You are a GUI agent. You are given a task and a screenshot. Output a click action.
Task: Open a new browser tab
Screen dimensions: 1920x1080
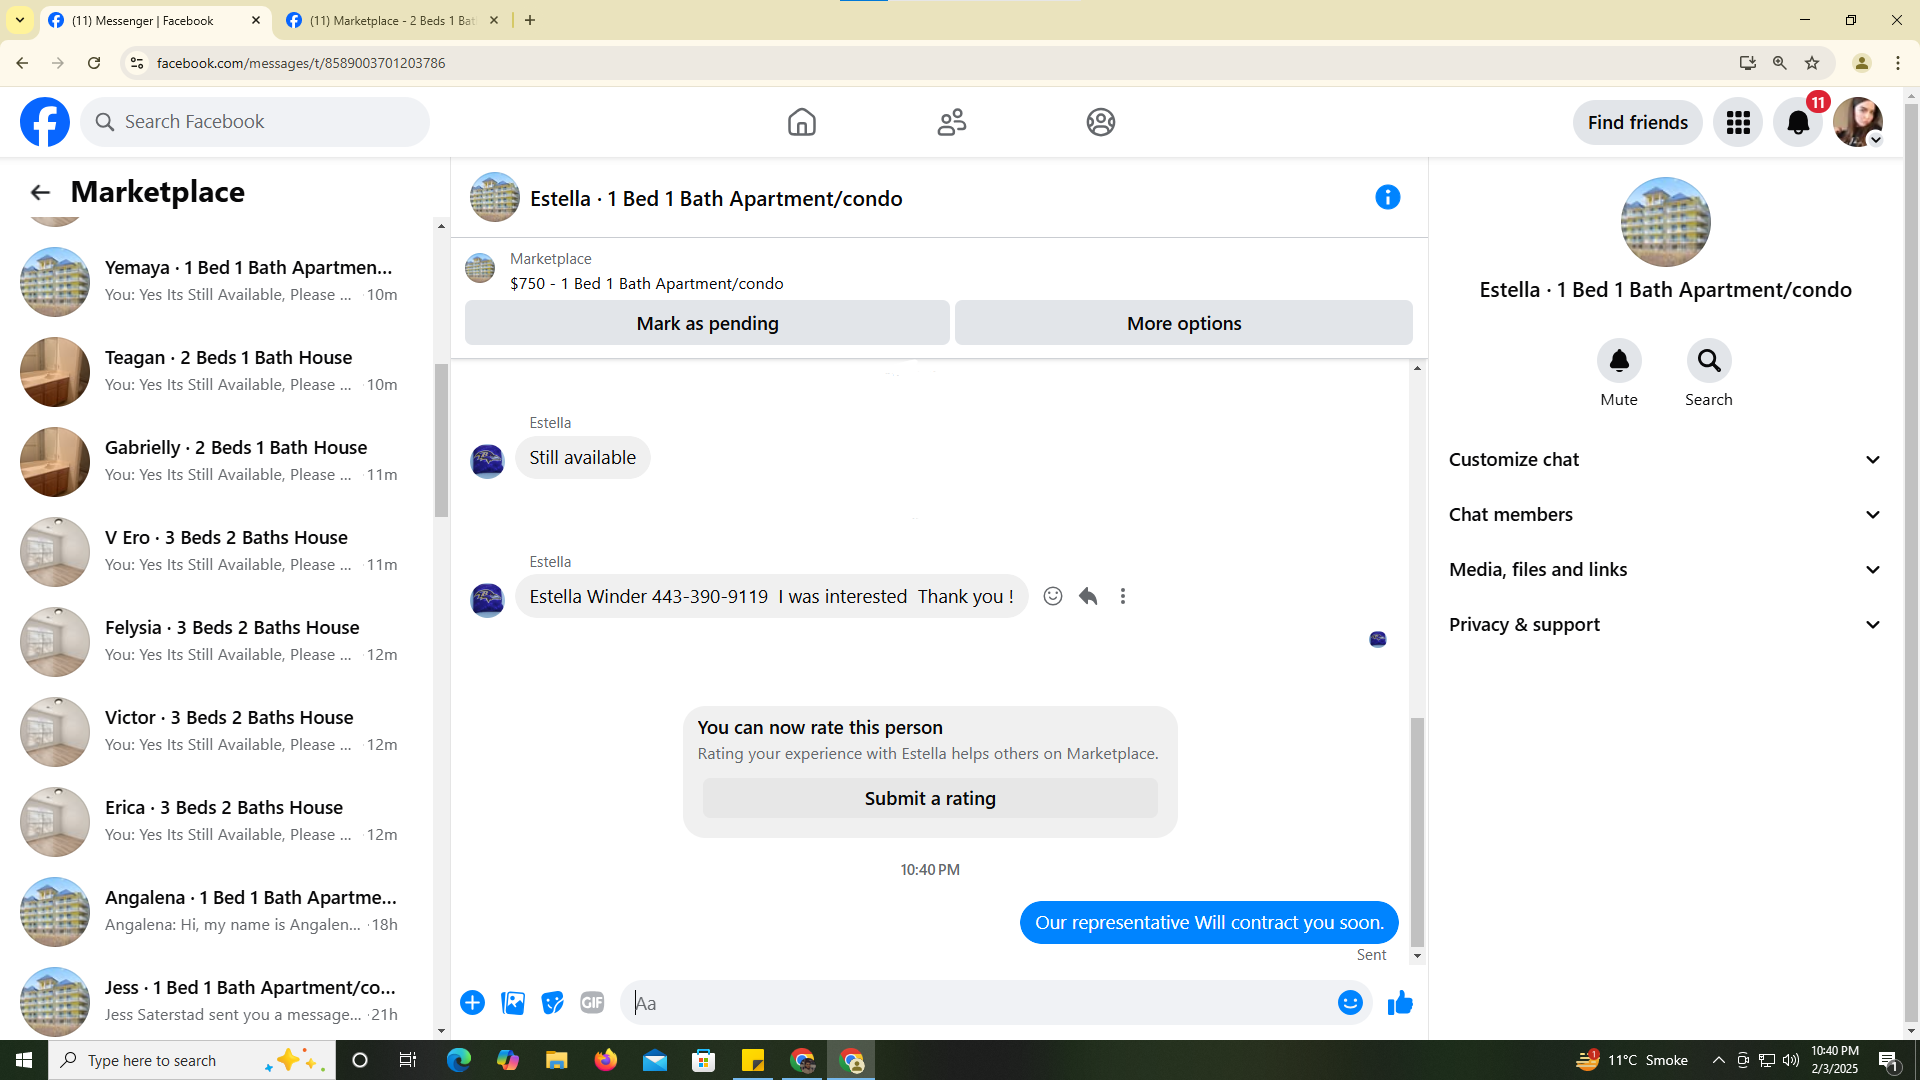coord(530,21)
